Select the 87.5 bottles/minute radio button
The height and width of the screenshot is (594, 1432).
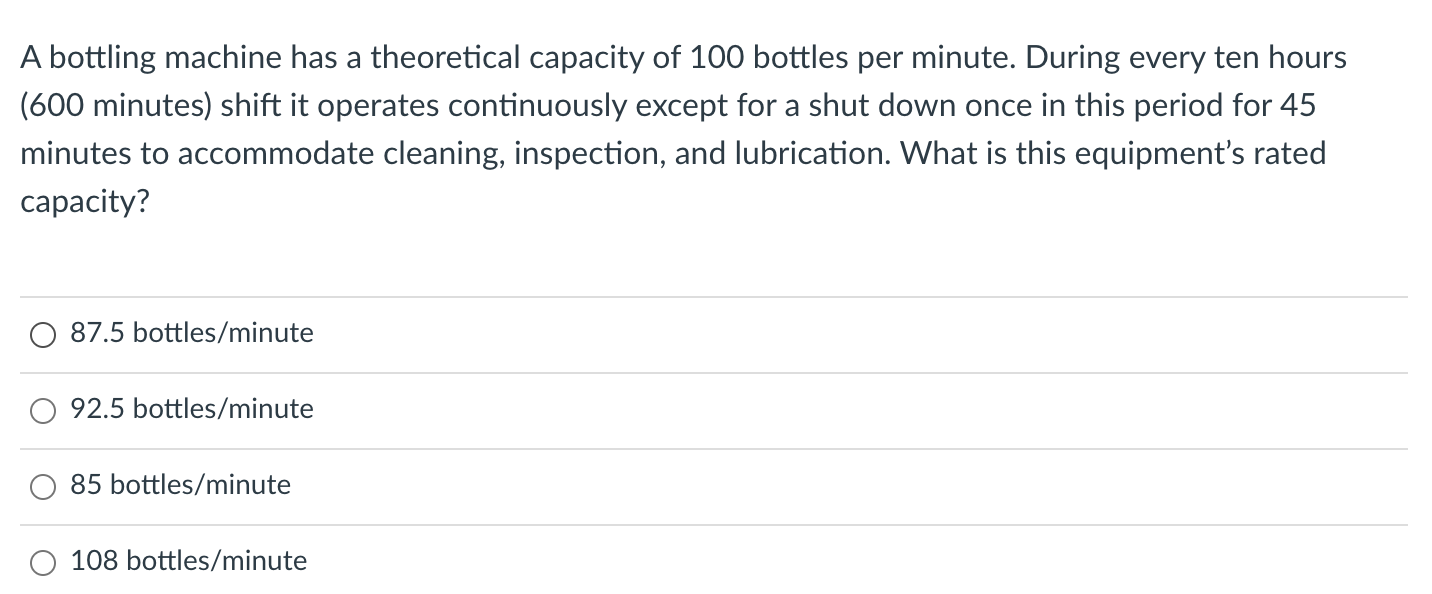coord(43,336)
